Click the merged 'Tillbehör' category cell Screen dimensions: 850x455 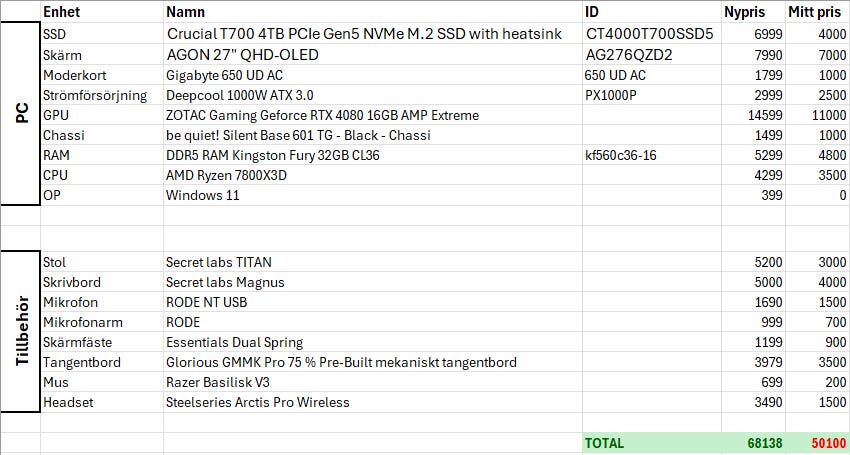tap(21, 331)
